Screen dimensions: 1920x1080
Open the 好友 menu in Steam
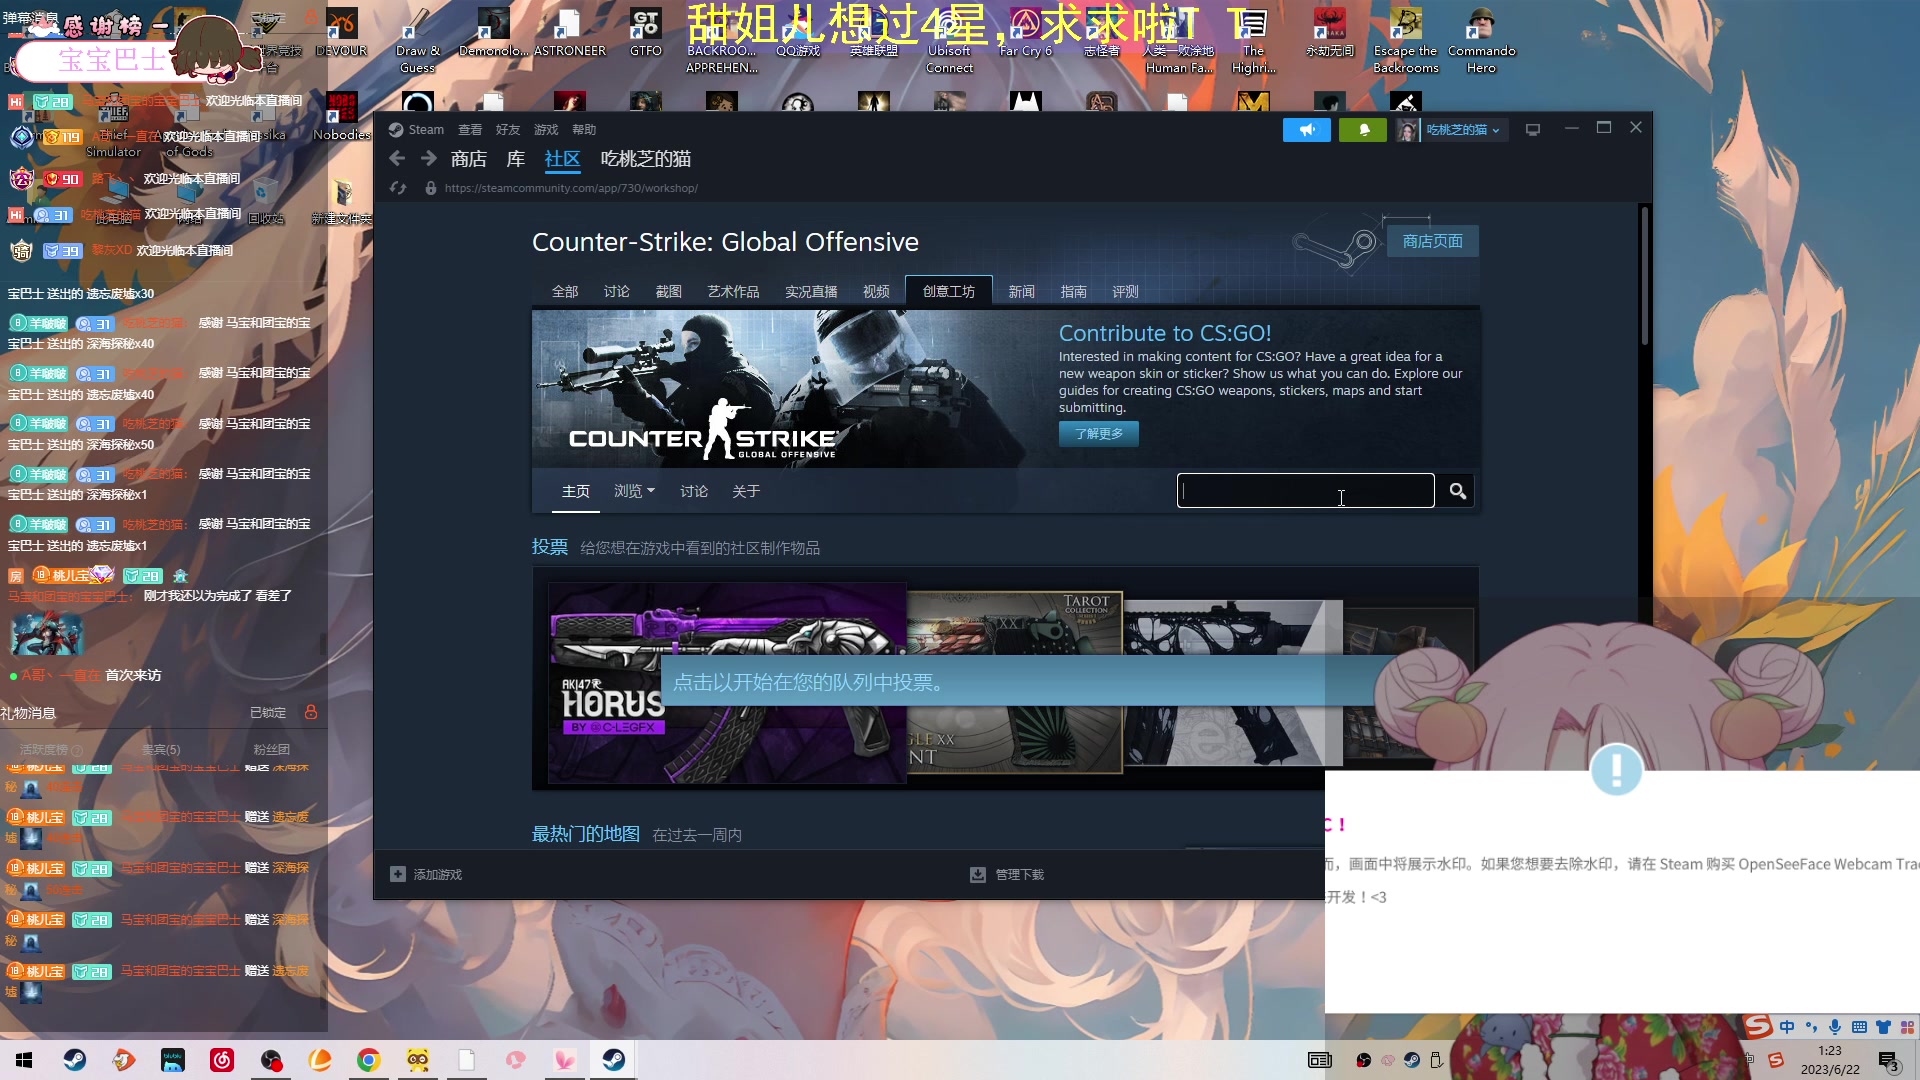point(508,130)
